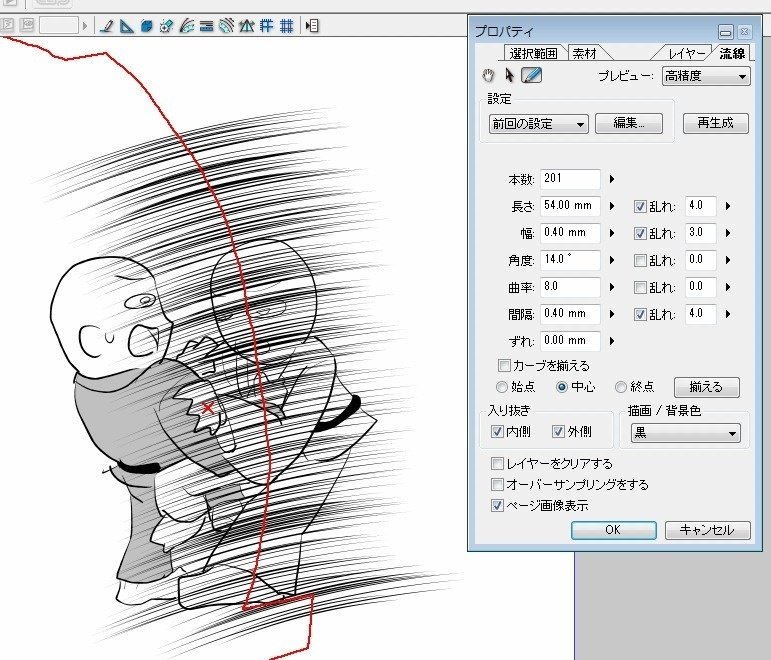The width and height of the screenshot is (771, 660).
Task: Click the perspective ruler icon with arrows
Action: pyautogui.click(x=246, y=26)
